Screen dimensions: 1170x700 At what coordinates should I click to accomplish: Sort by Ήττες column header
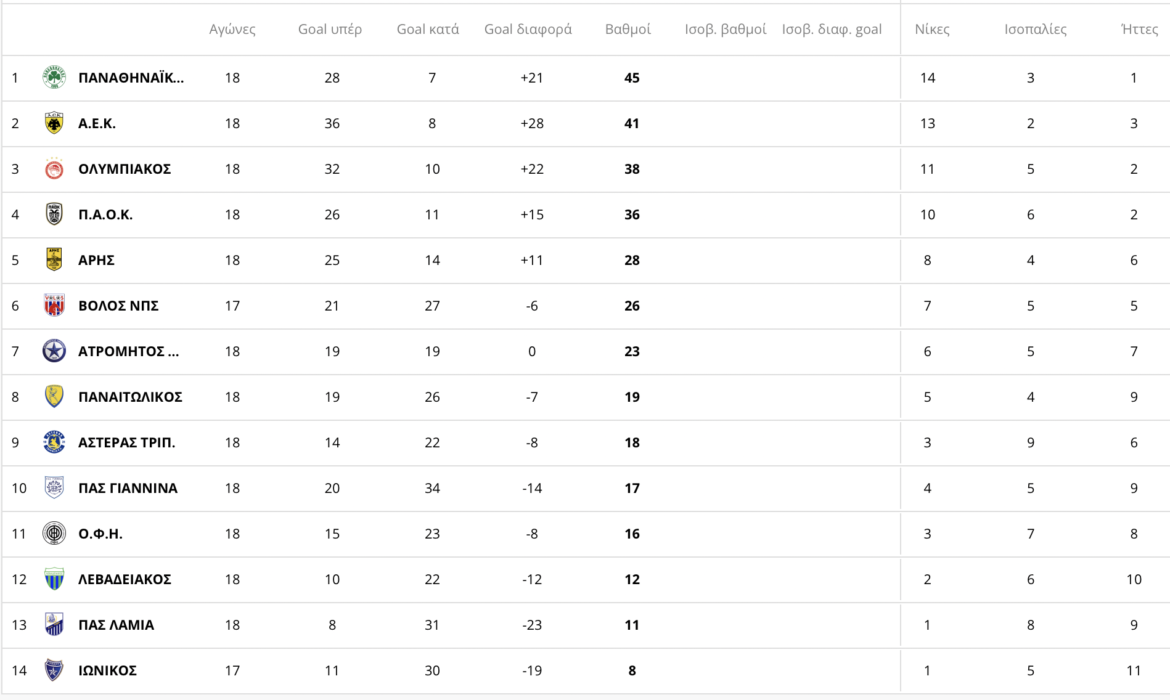point(1139,29)
